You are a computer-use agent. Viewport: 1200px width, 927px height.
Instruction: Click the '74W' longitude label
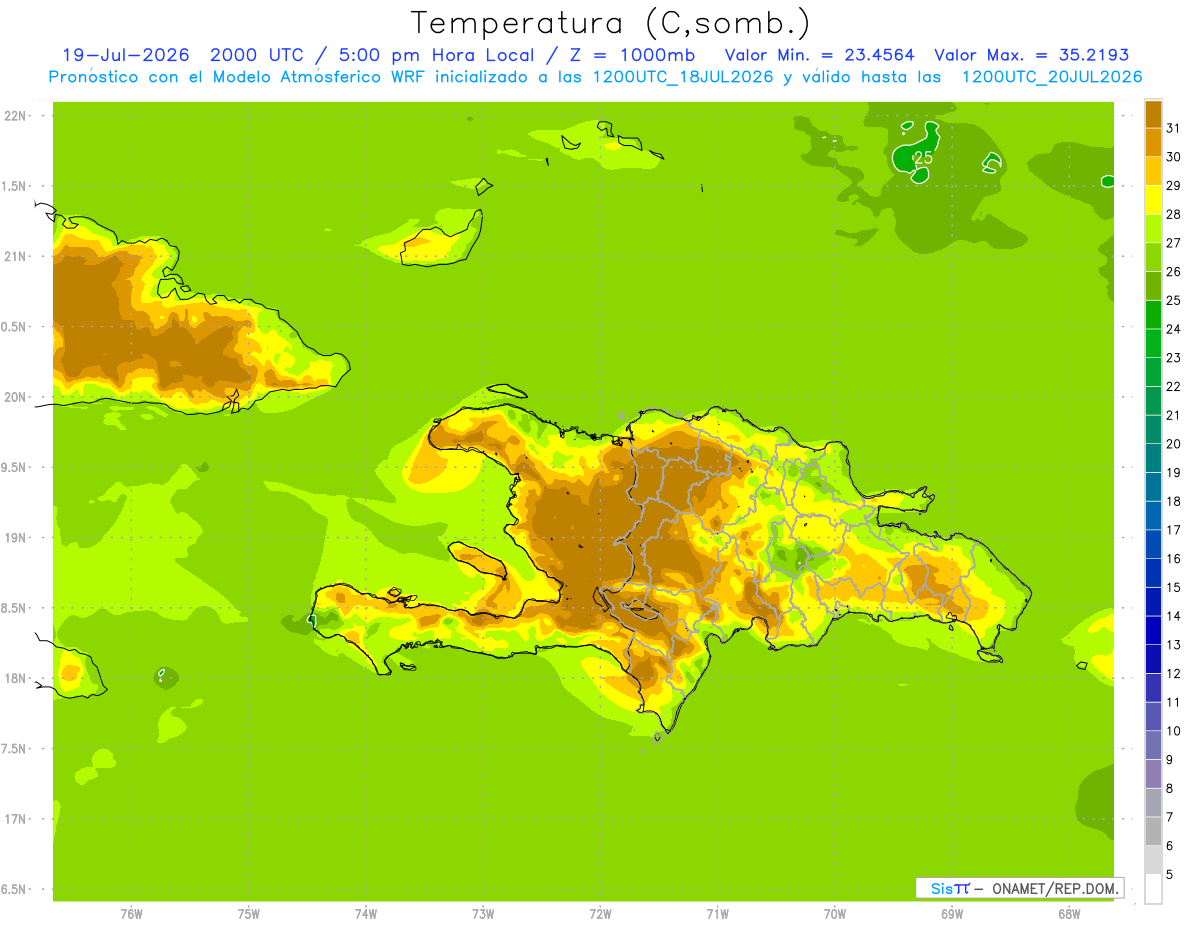coord(365,914)
